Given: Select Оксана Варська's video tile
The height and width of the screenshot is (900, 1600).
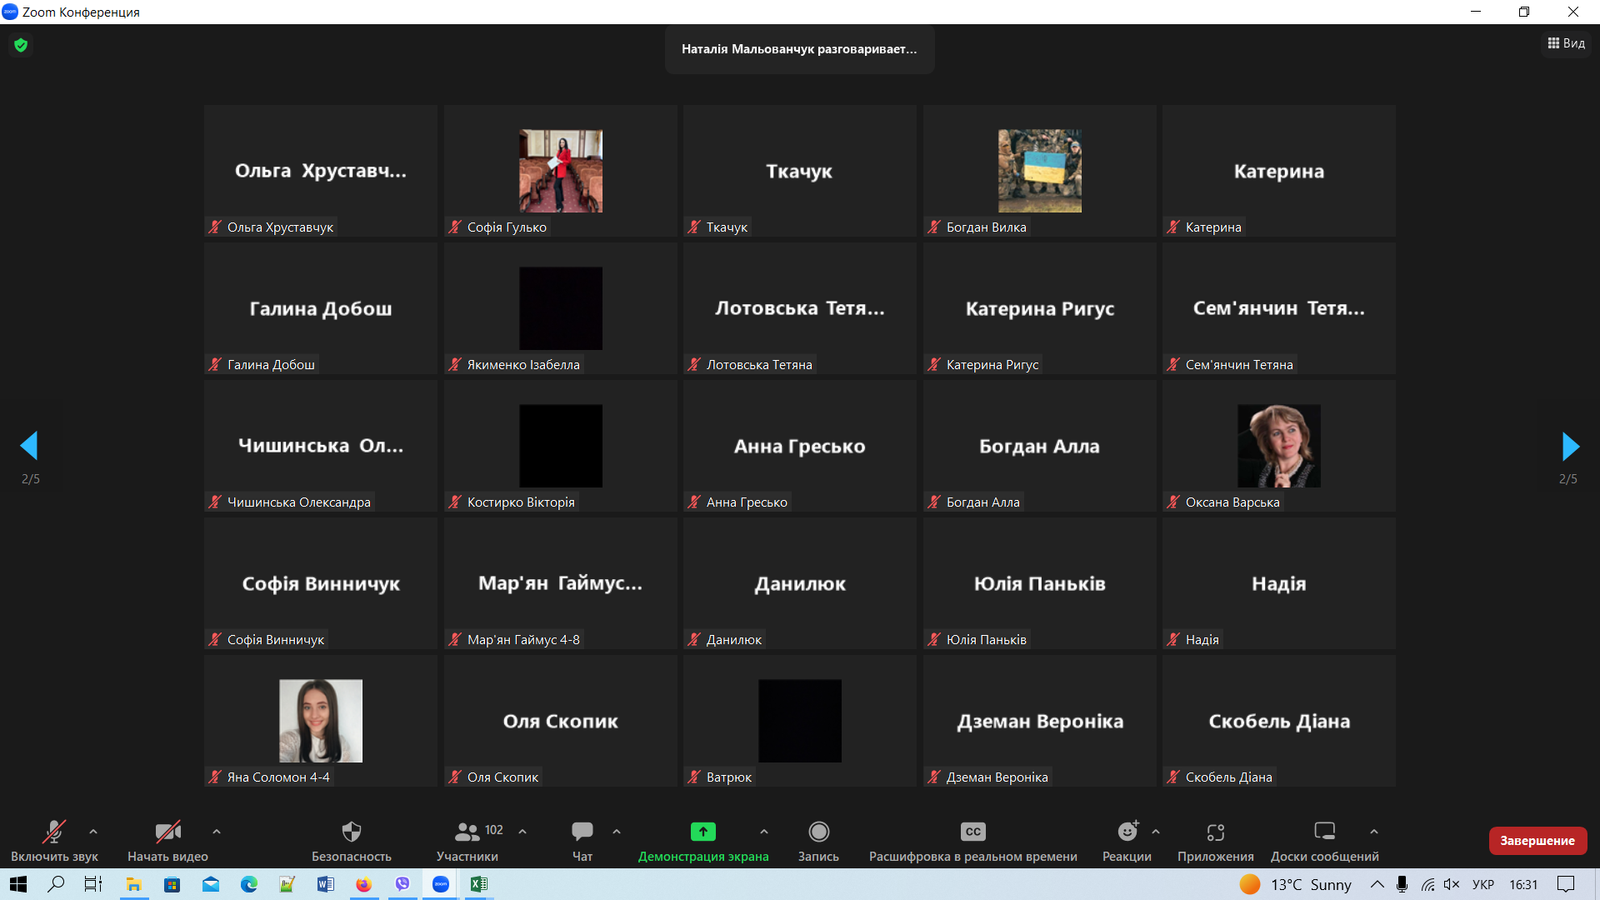Looking at the screenshot, I should pos(1278,446).
